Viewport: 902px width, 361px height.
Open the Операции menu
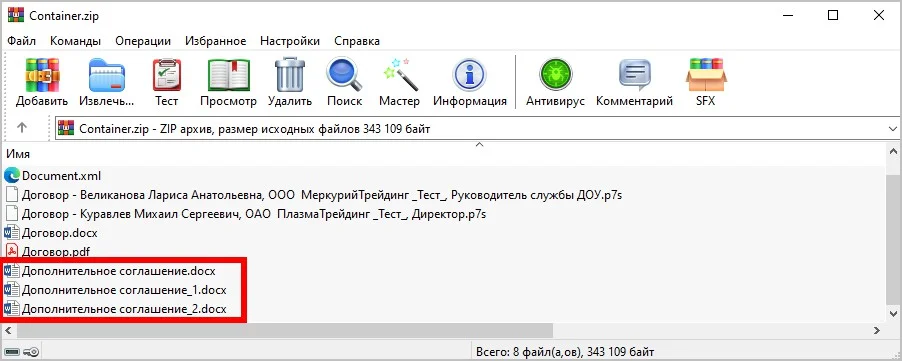[143, 41]
